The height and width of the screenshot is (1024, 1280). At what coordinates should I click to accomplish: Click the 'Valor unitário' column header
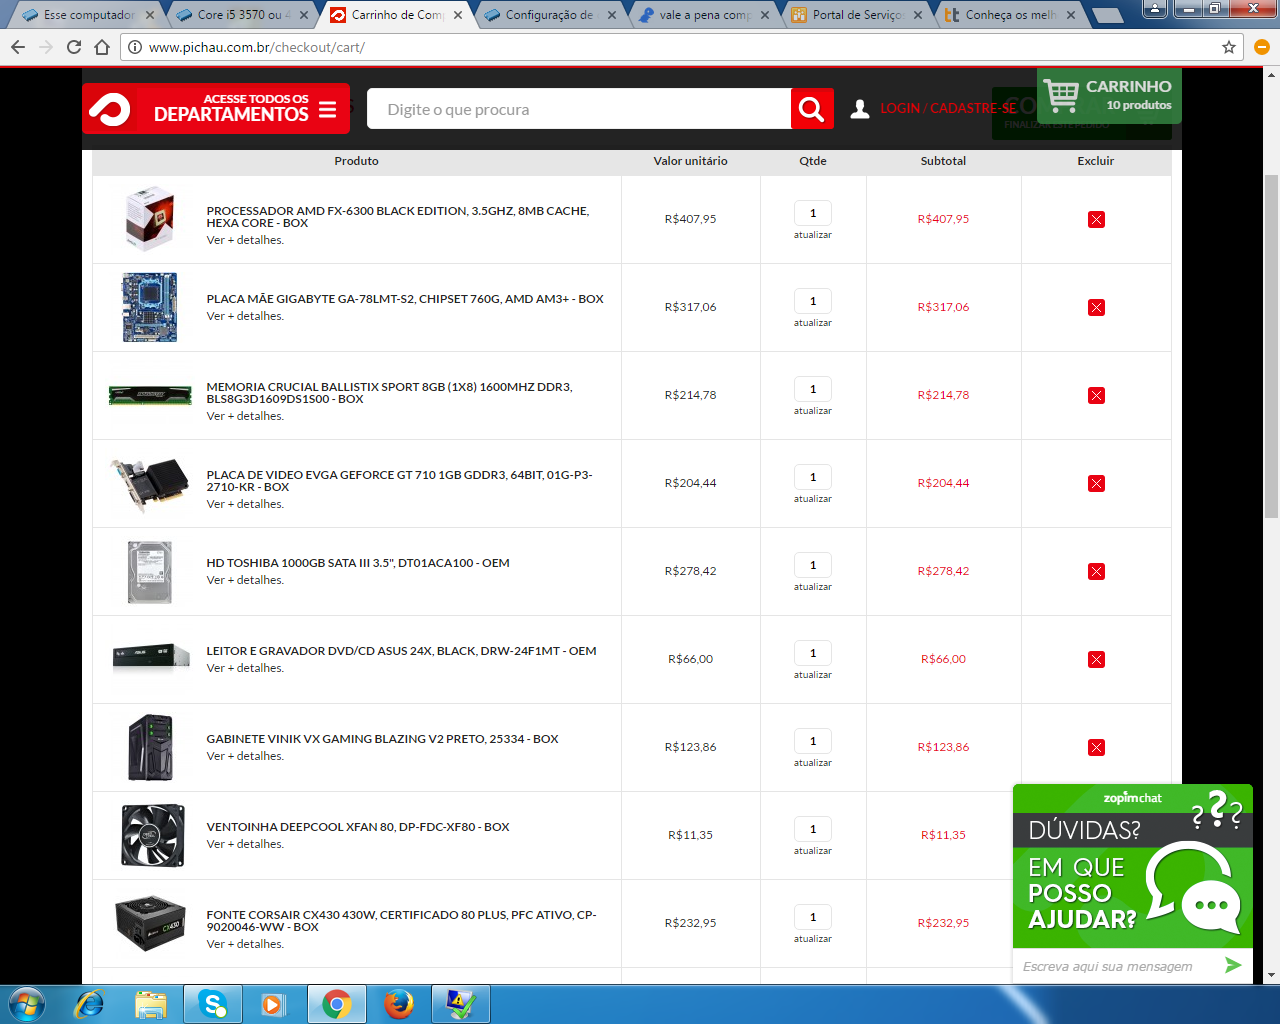click(690, 161)
